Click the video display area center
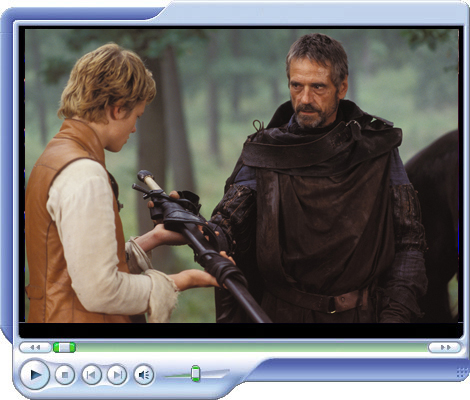This screenshot has height=400, width=470. point(242,176)
